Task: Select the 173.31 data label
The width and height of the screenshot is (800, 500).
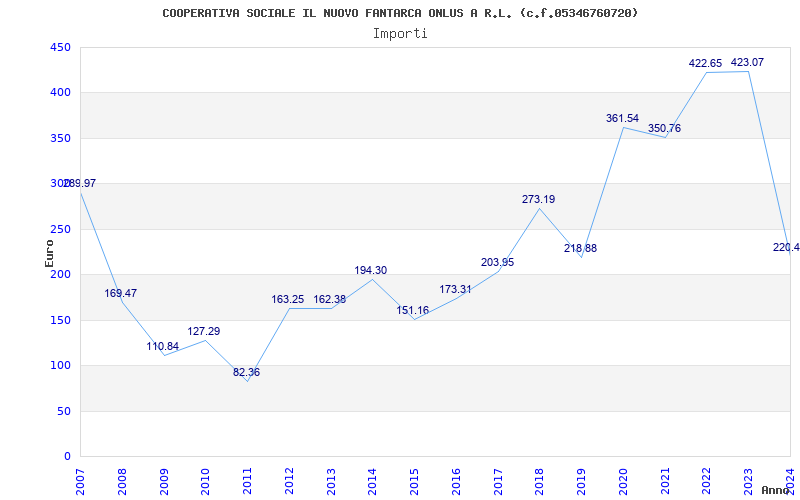Action: pyautogui.click(x=456, y=289)
